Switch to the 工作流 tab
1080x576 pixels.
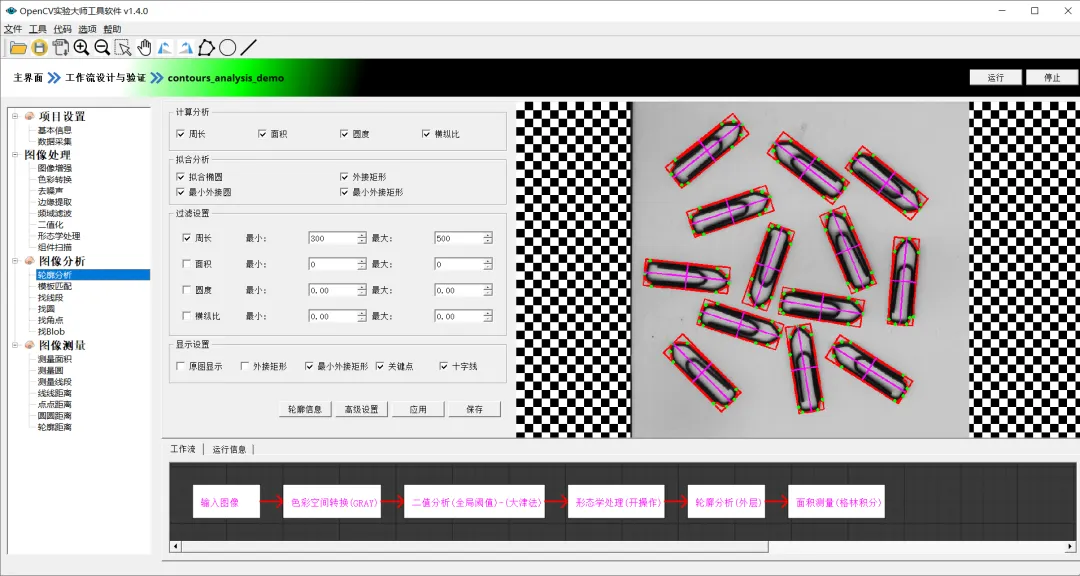pyautogui.click(x=183, y=449)
